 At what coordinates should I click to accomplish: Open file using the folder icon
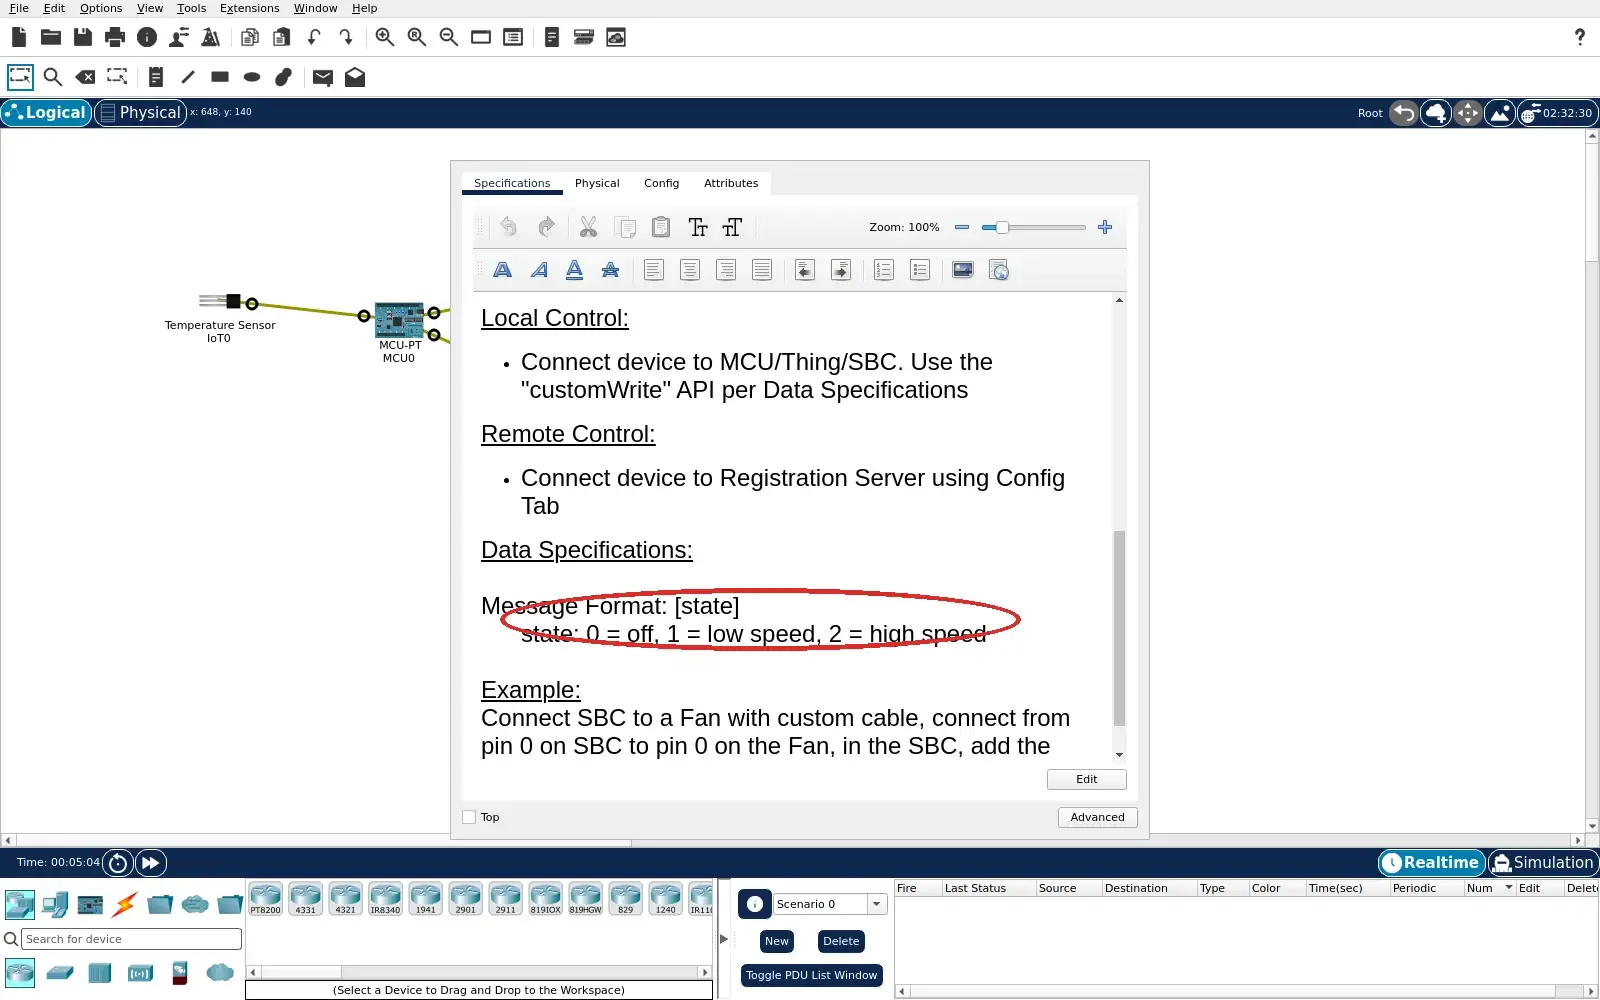pos(51,37)
